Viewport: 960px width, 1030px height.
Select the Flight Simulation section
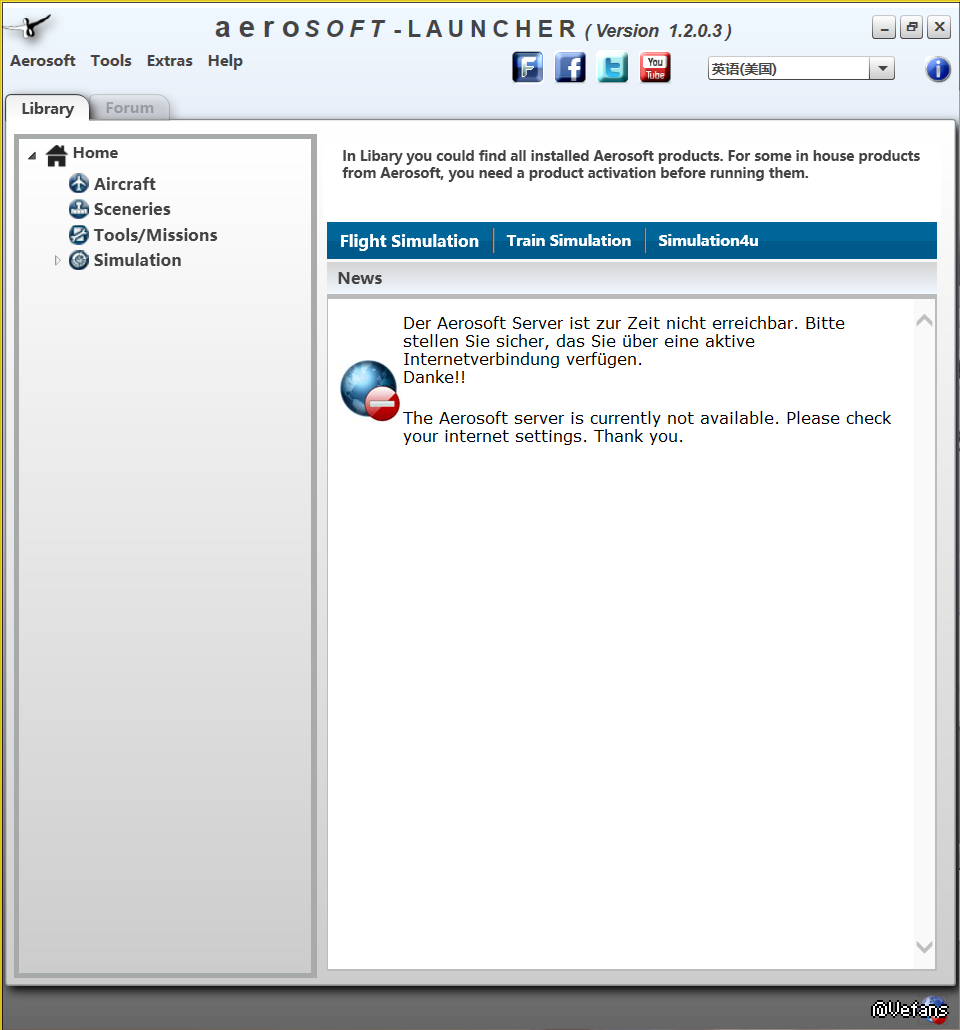click(409, 241)
